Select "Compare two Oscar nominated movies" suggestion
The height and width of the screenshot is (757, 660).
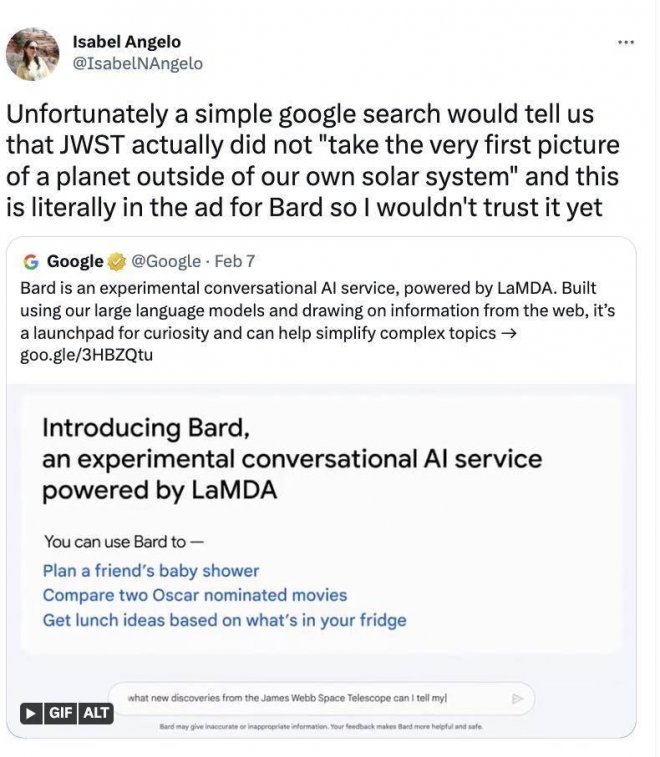tap(195, 595)
